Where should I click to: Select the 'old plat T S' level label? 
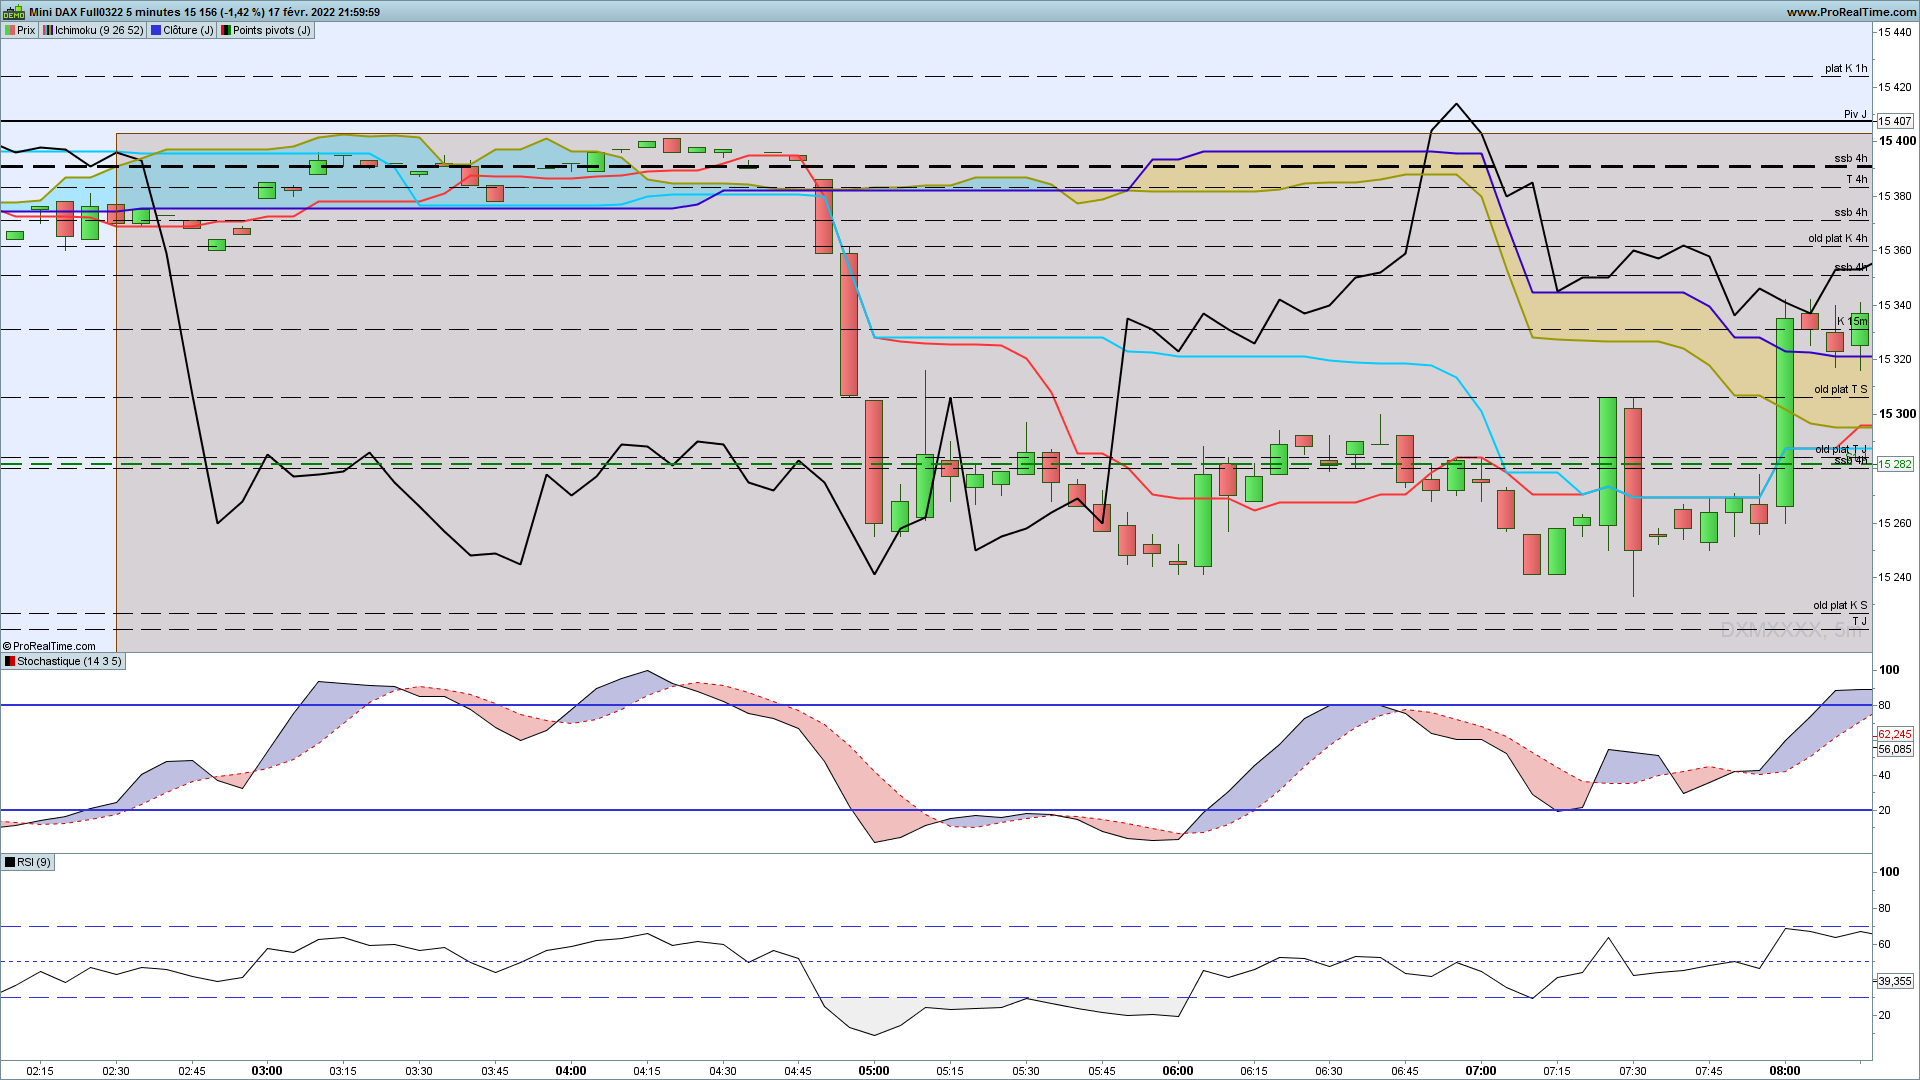click(1840, 390)
